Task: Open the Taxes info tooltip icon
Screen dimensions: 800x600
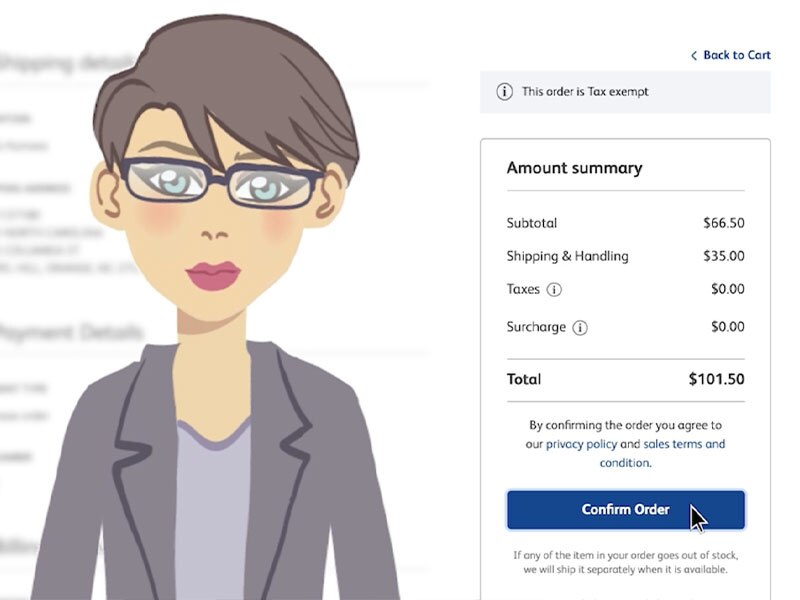Action: point(554,290)
